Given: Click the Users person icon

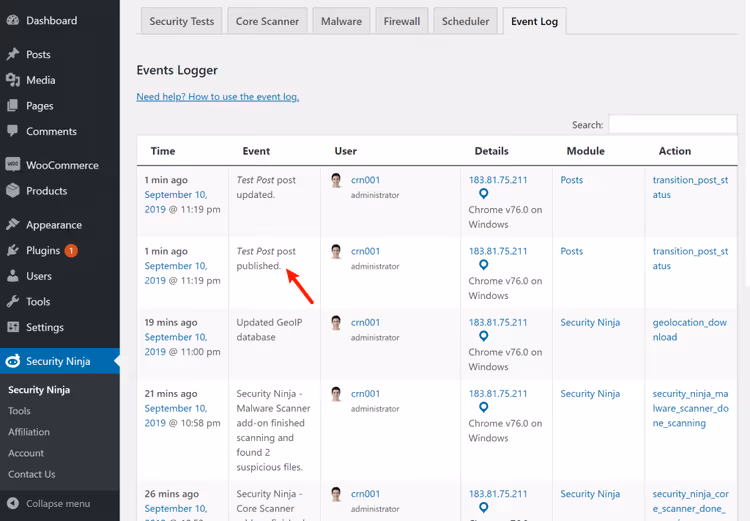Looking at the screenshot, I should [13, 276].
